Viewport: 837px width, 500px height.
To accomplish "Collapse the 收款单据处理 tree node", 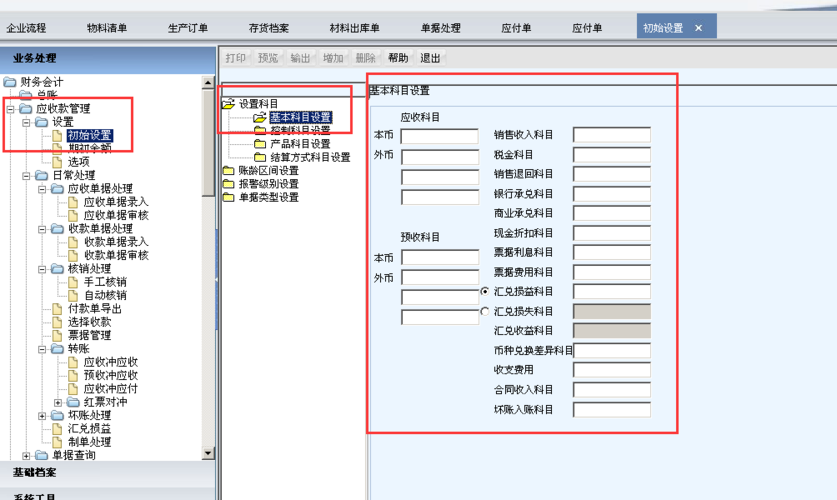I will click(42, 229).
